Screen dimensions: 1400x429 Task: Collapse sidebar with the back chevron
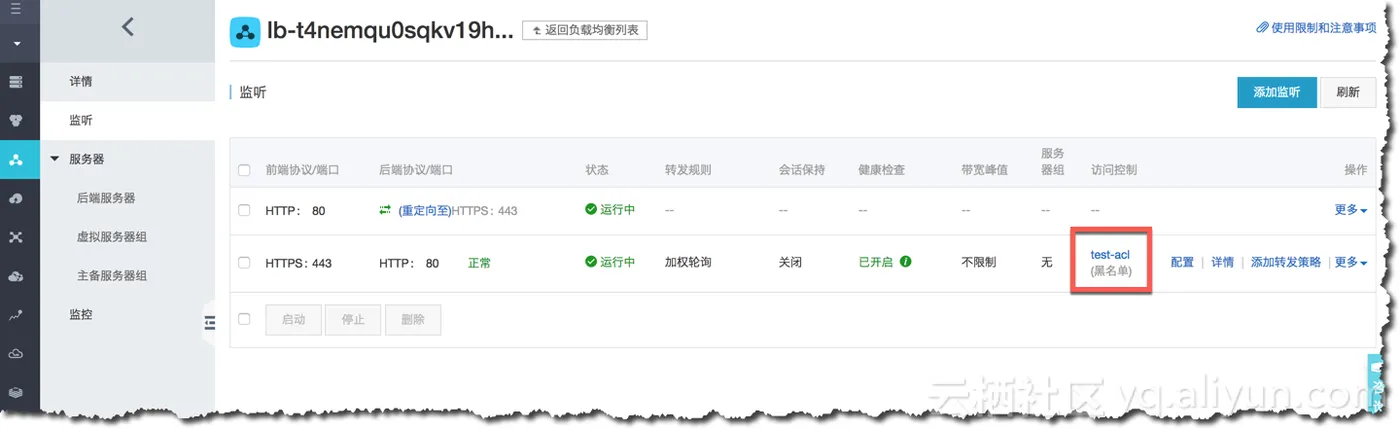coord(127,27)
